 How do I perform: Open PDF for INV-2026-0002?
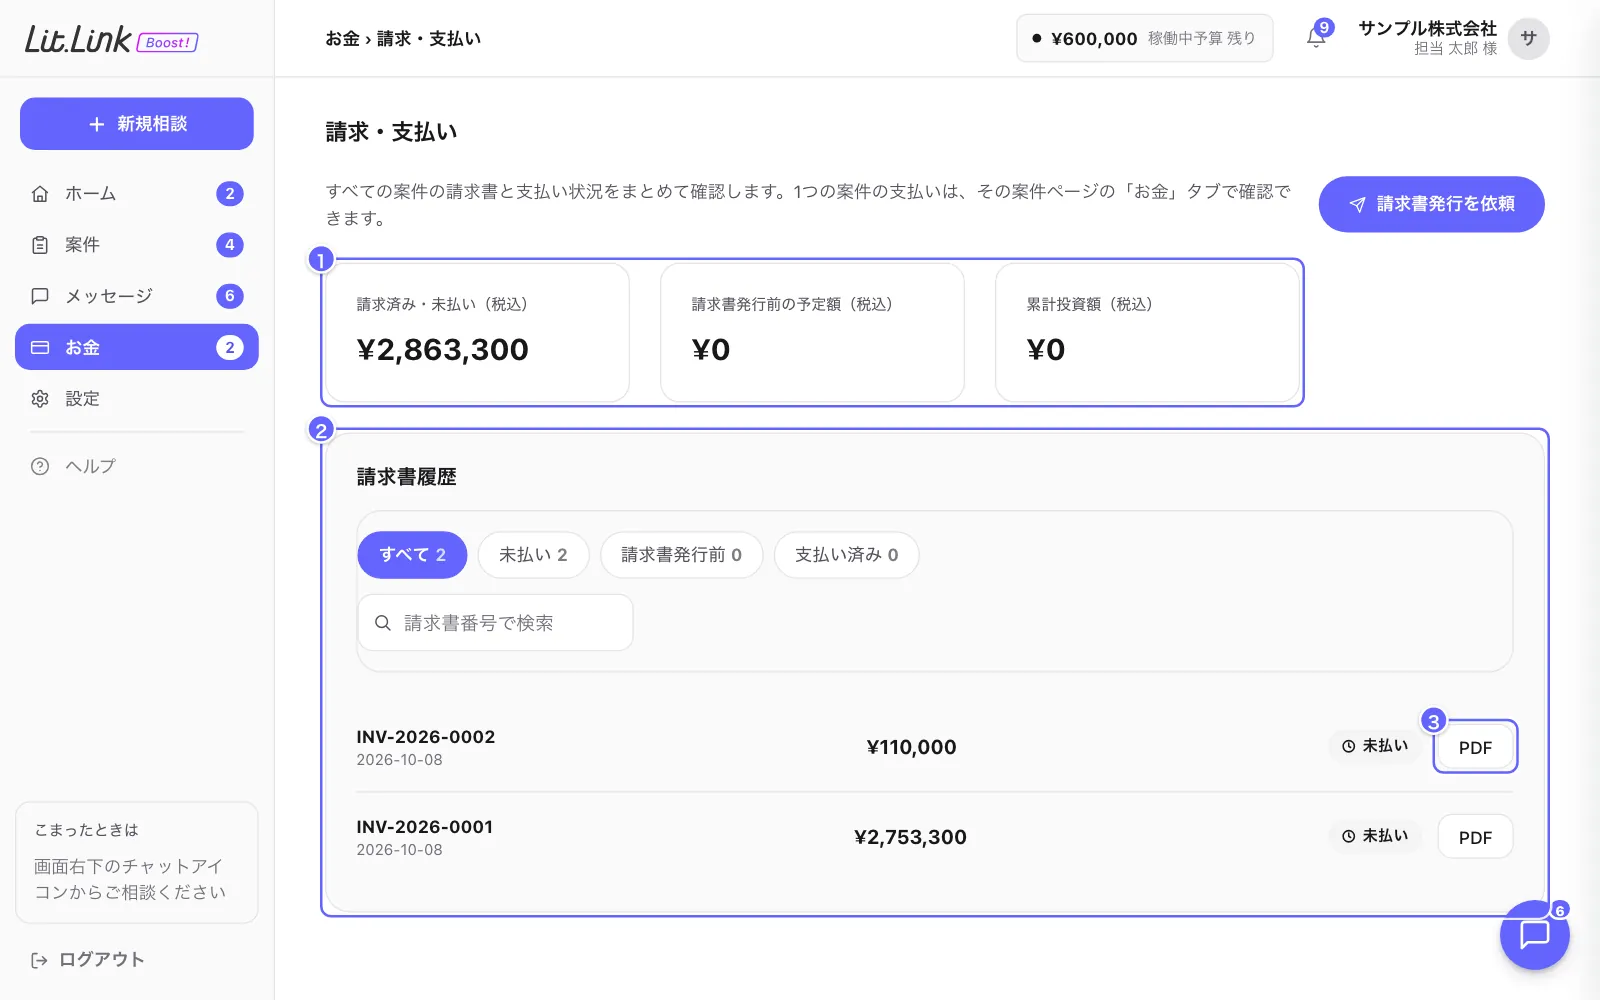point(1475,747)
